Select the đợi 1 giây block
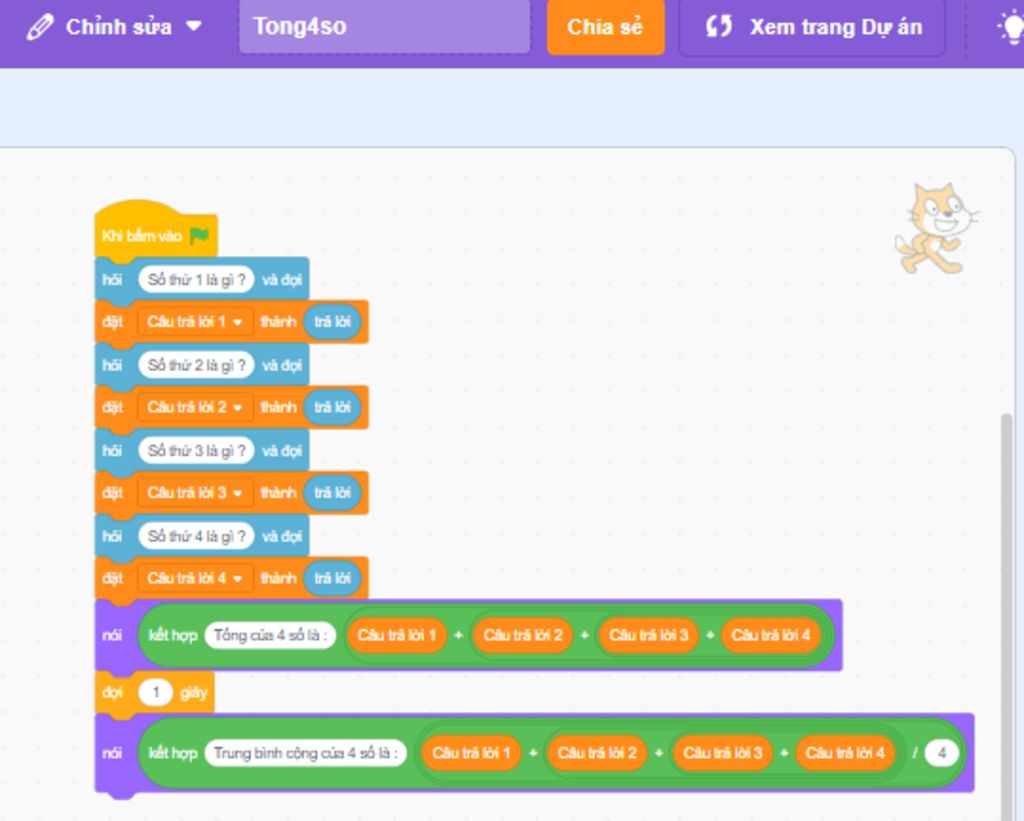The height and width of the screenshot is (821, 1024). pyautogui.click(x=155, y=692)
